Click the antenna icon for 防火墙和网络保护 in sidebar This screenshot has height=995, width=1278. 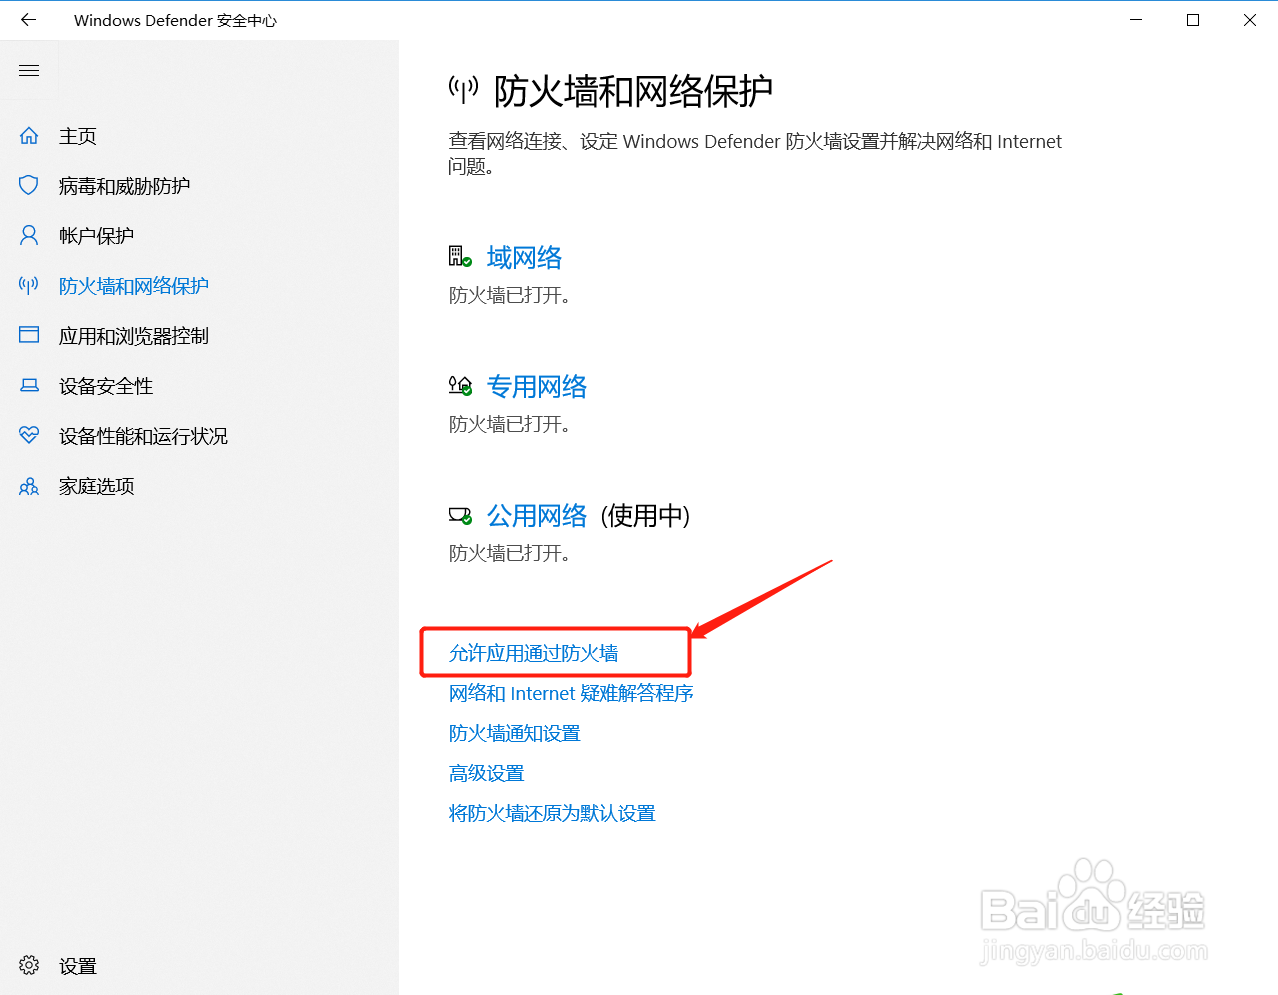(x=29, y=285)
